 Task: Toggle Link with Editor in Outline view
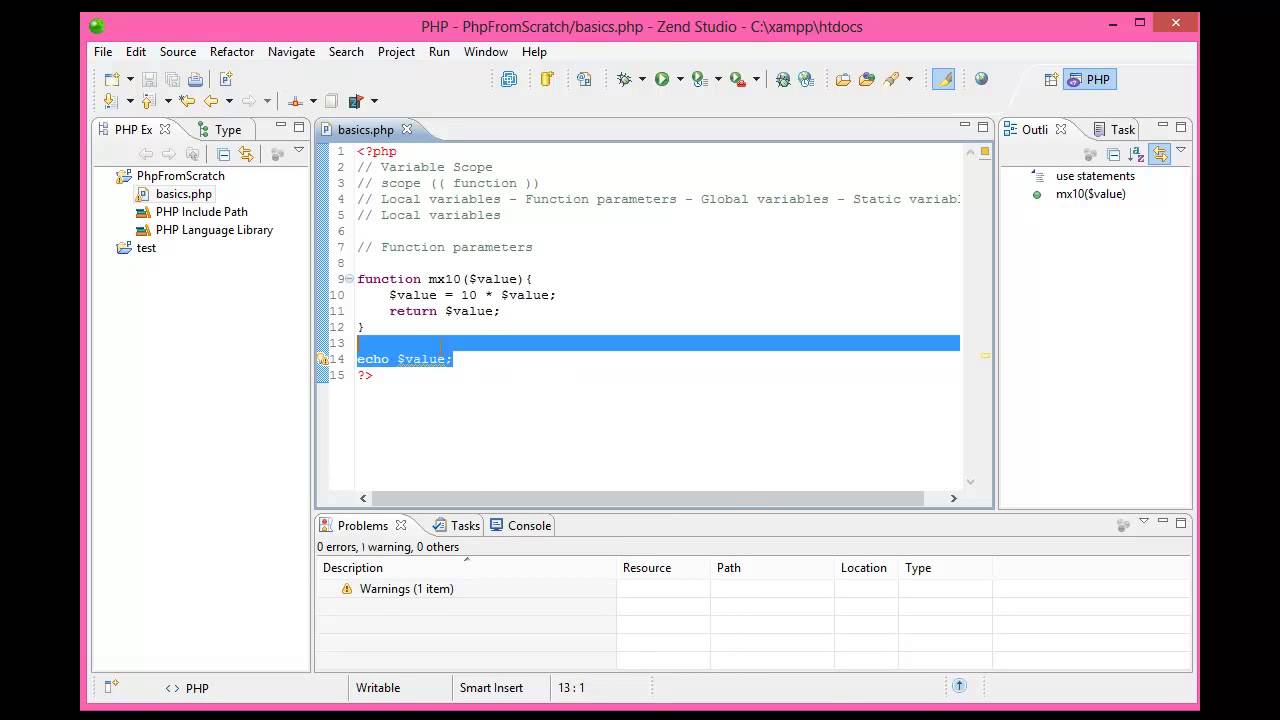[1159, 154]
